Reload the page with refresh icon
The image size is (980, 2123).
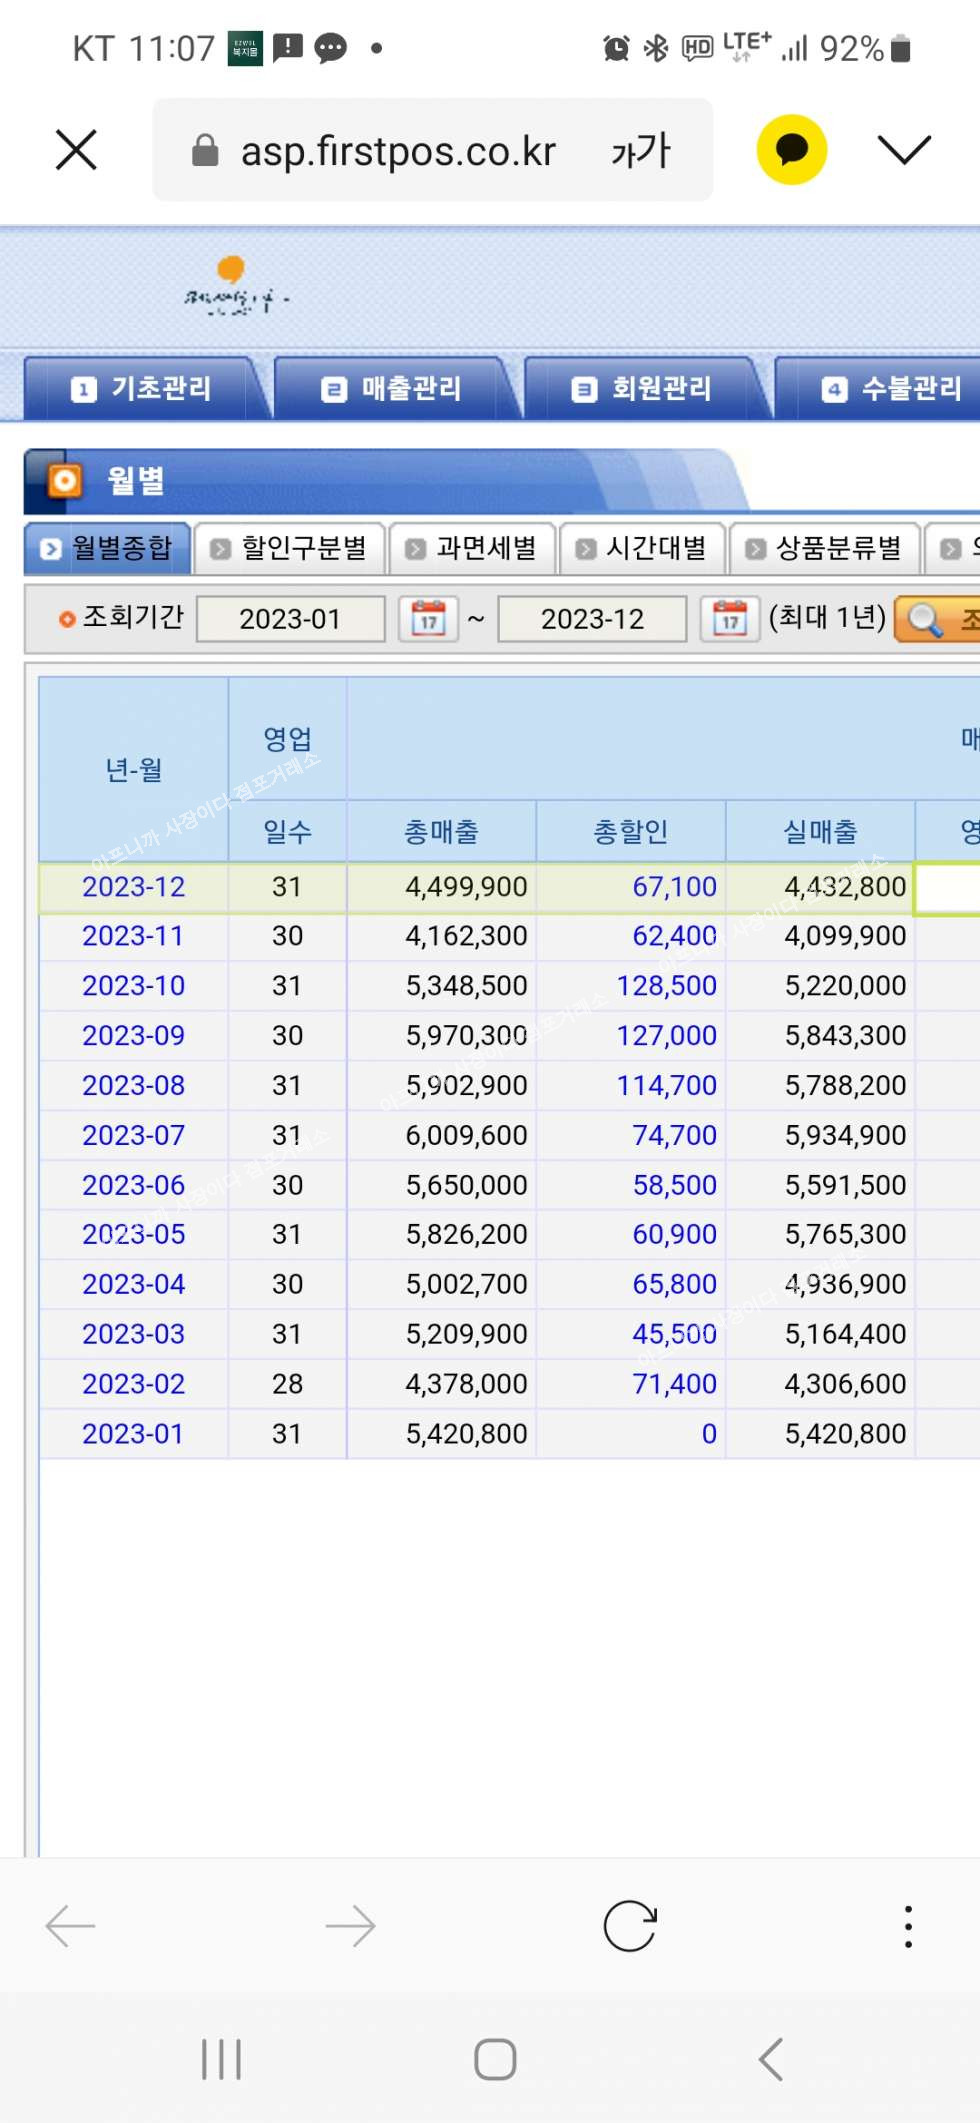[x=630, y=1926]
